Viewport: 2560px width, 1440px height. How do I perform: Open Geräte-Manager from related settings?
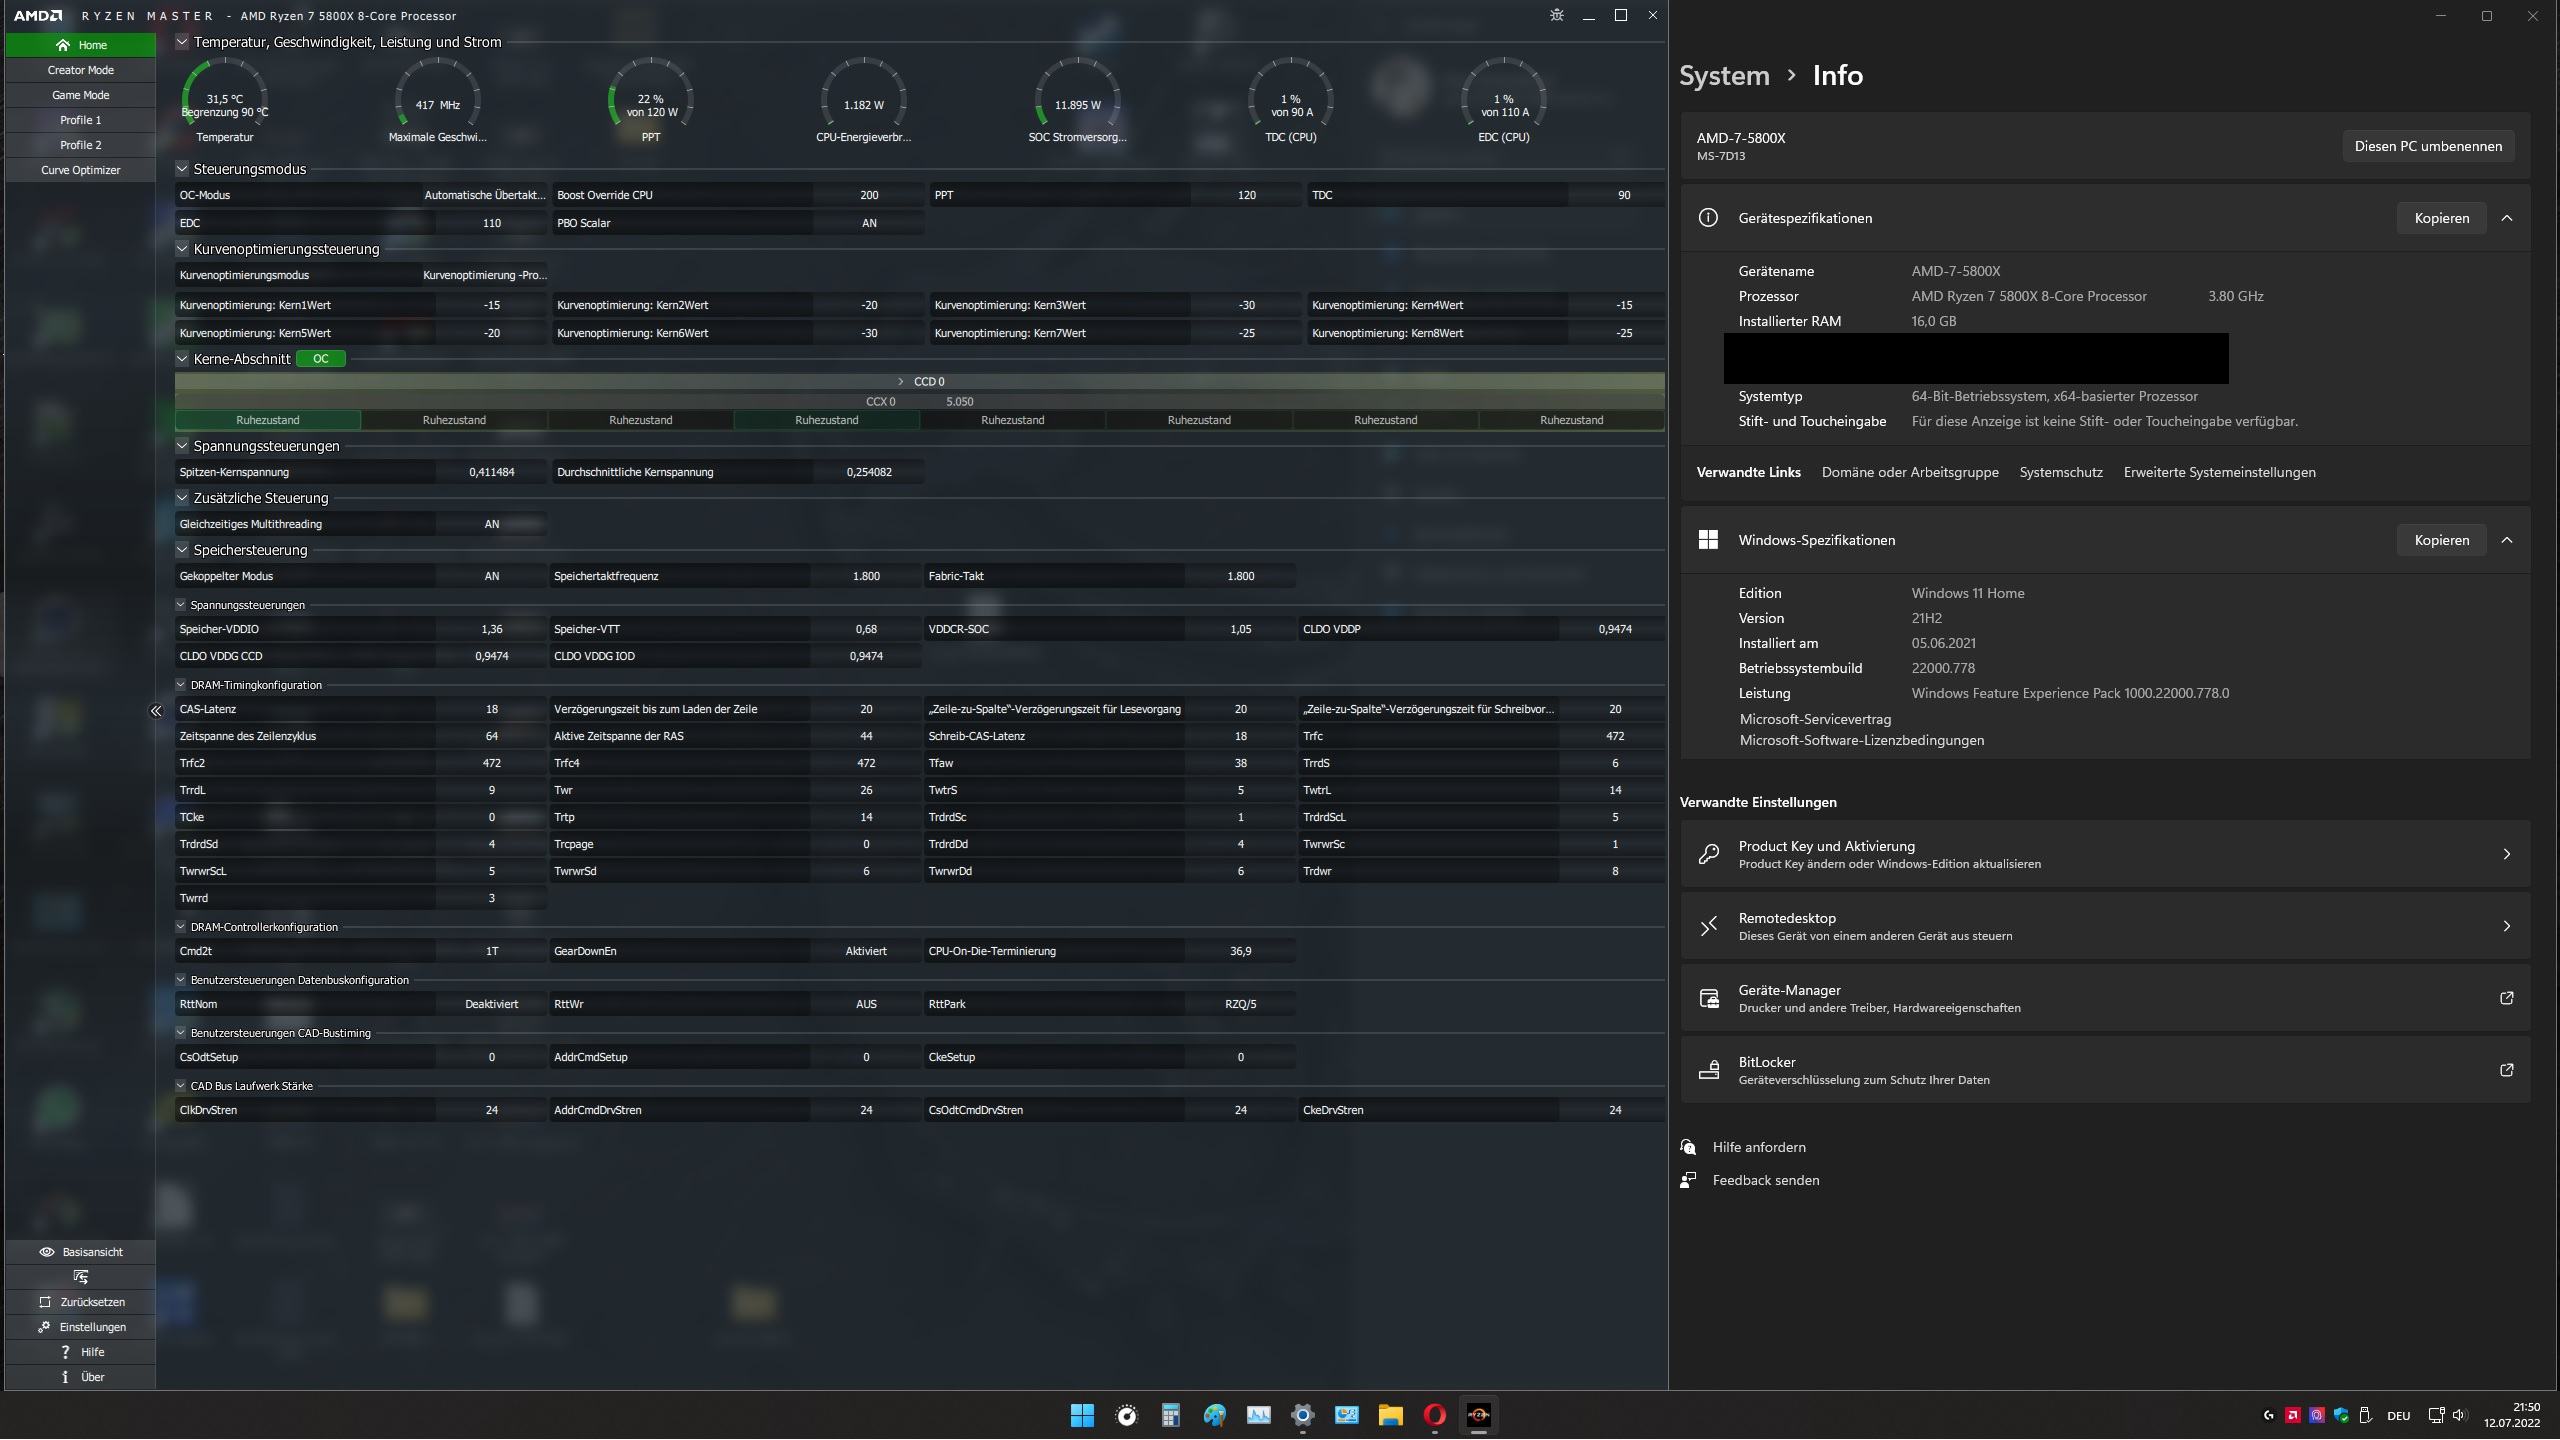2105,998
